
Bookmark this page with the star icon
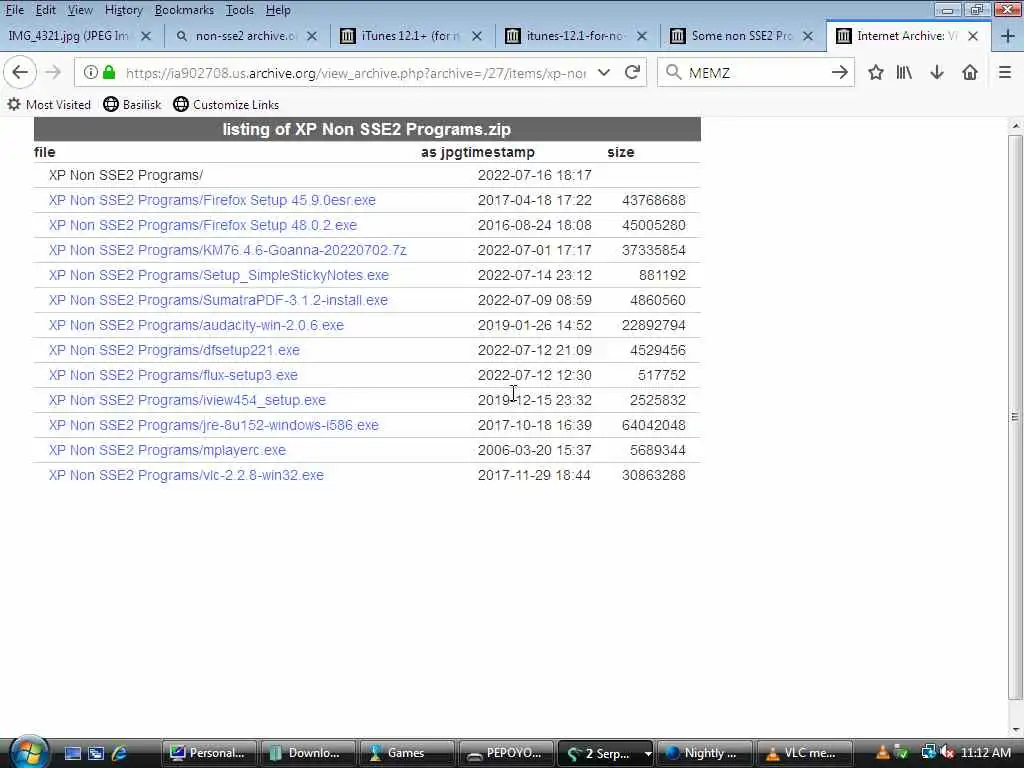876,72
